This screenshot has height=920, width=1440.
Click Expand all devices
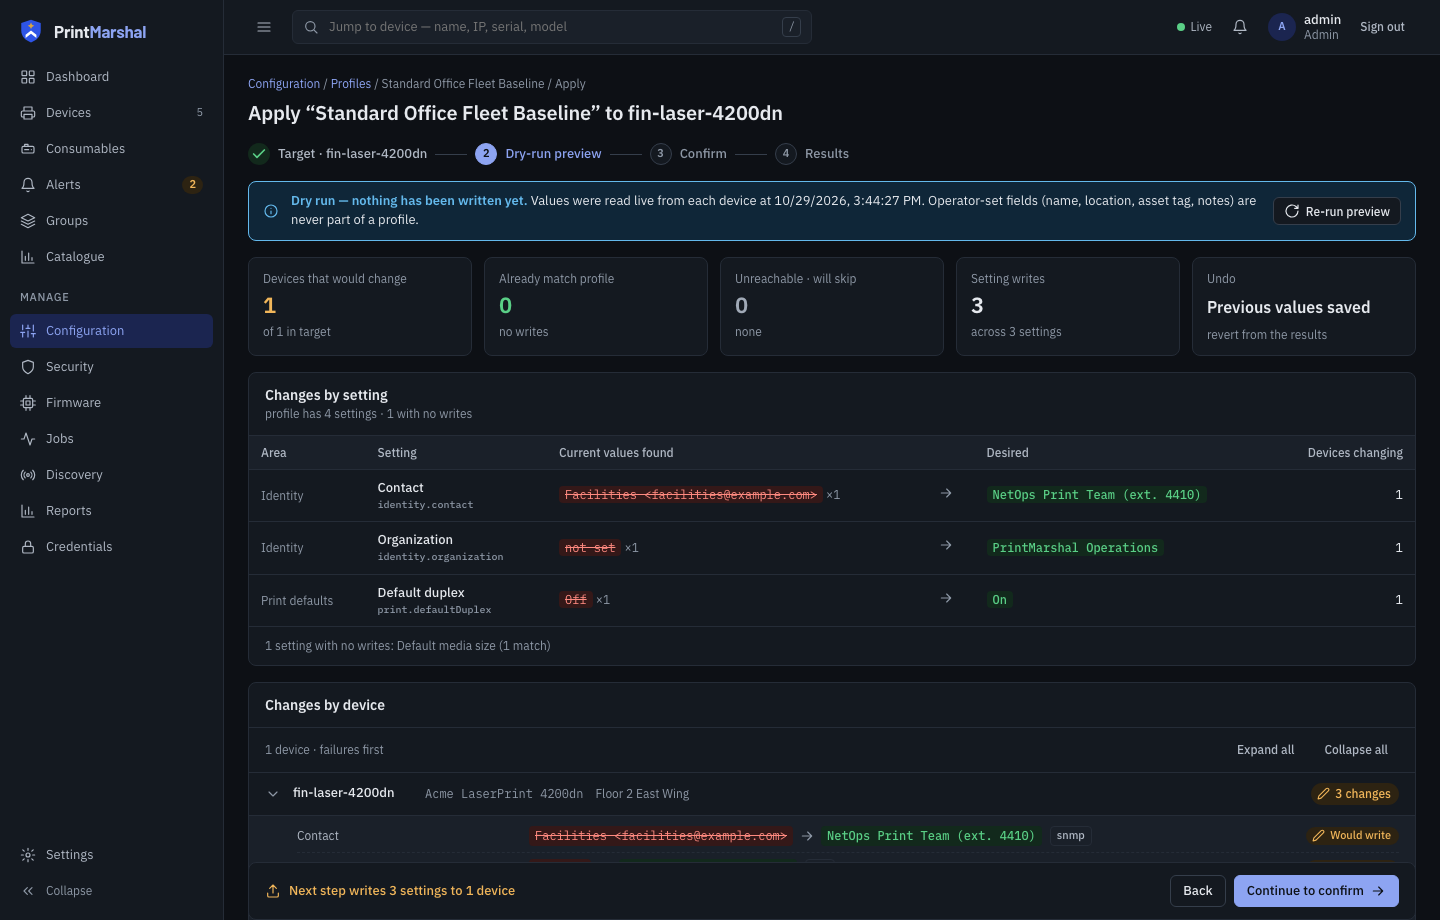click(x=1265, y=750)
